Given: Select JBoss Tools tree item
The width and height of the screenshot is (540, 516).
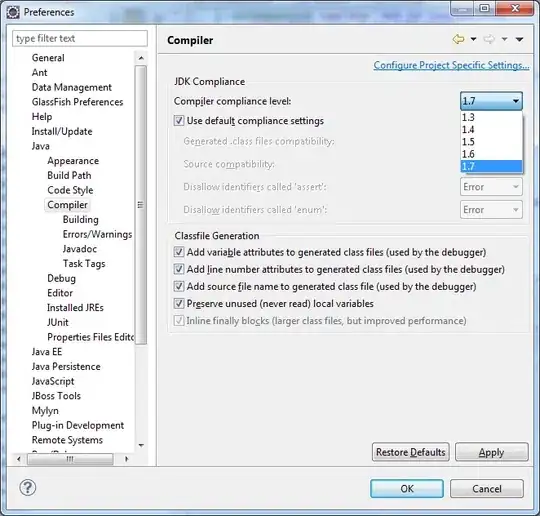Looking at the screenshot, I should (x=56, y=396).
